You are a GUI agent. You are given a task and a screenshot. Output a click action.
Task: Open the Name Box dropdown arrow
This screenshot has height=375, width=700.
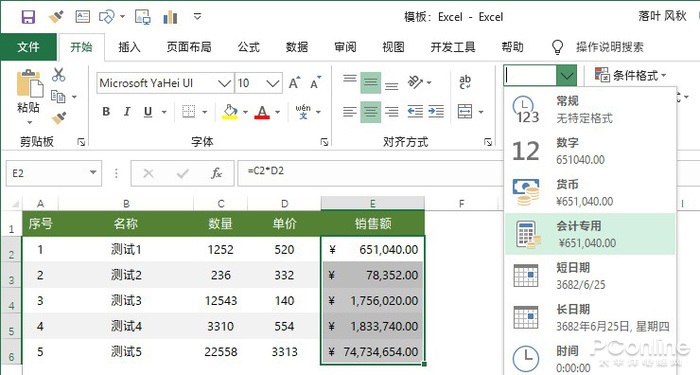tap(93, 173)
